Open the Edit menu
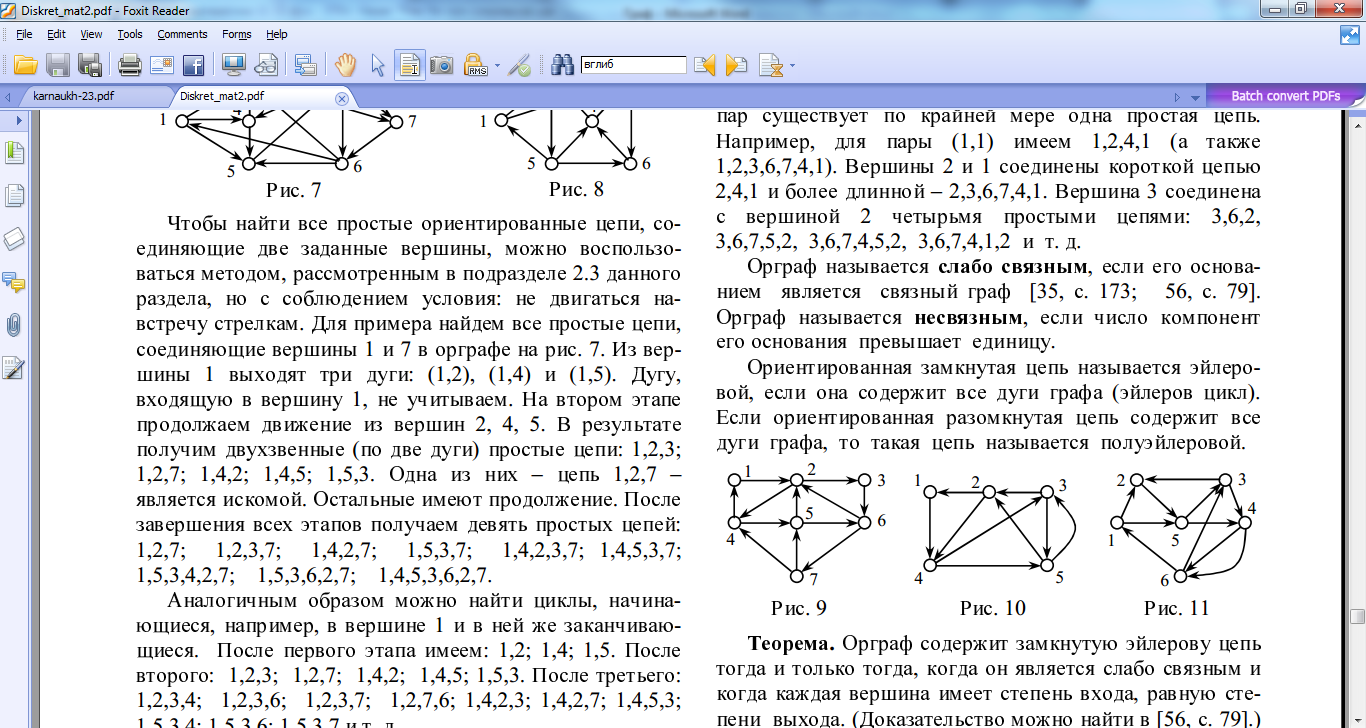This screenshot has width=1366, height=728. pyautogui.click(x=56, y=34)
